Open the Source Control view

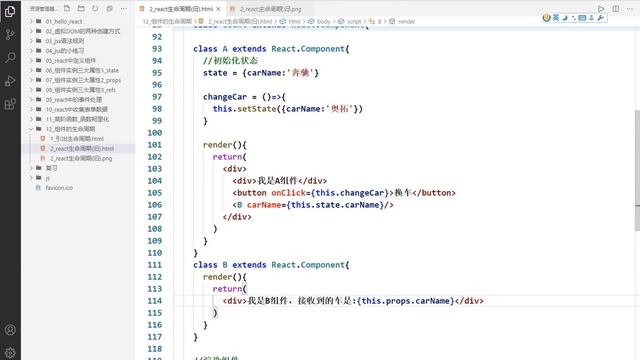10,34
